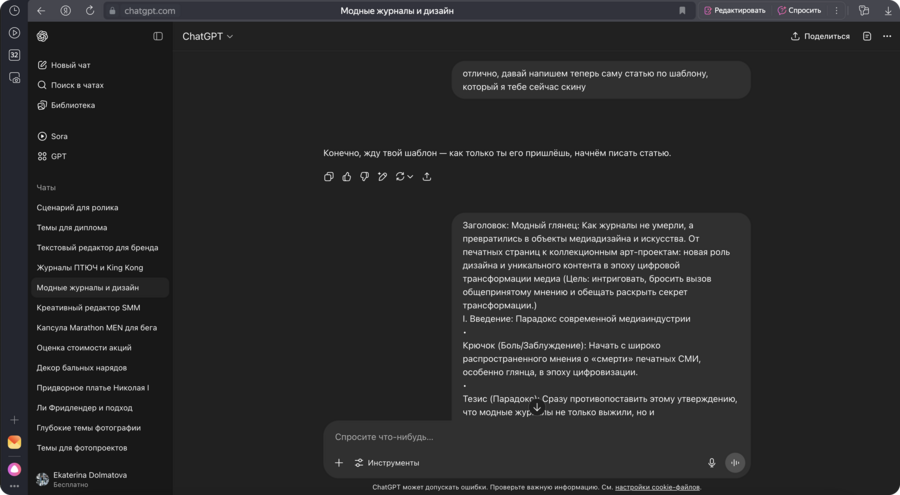Click the Спросить button in browser toolbar
The image size is (900, 495).
pyautogui.click(x=800, y=11)
